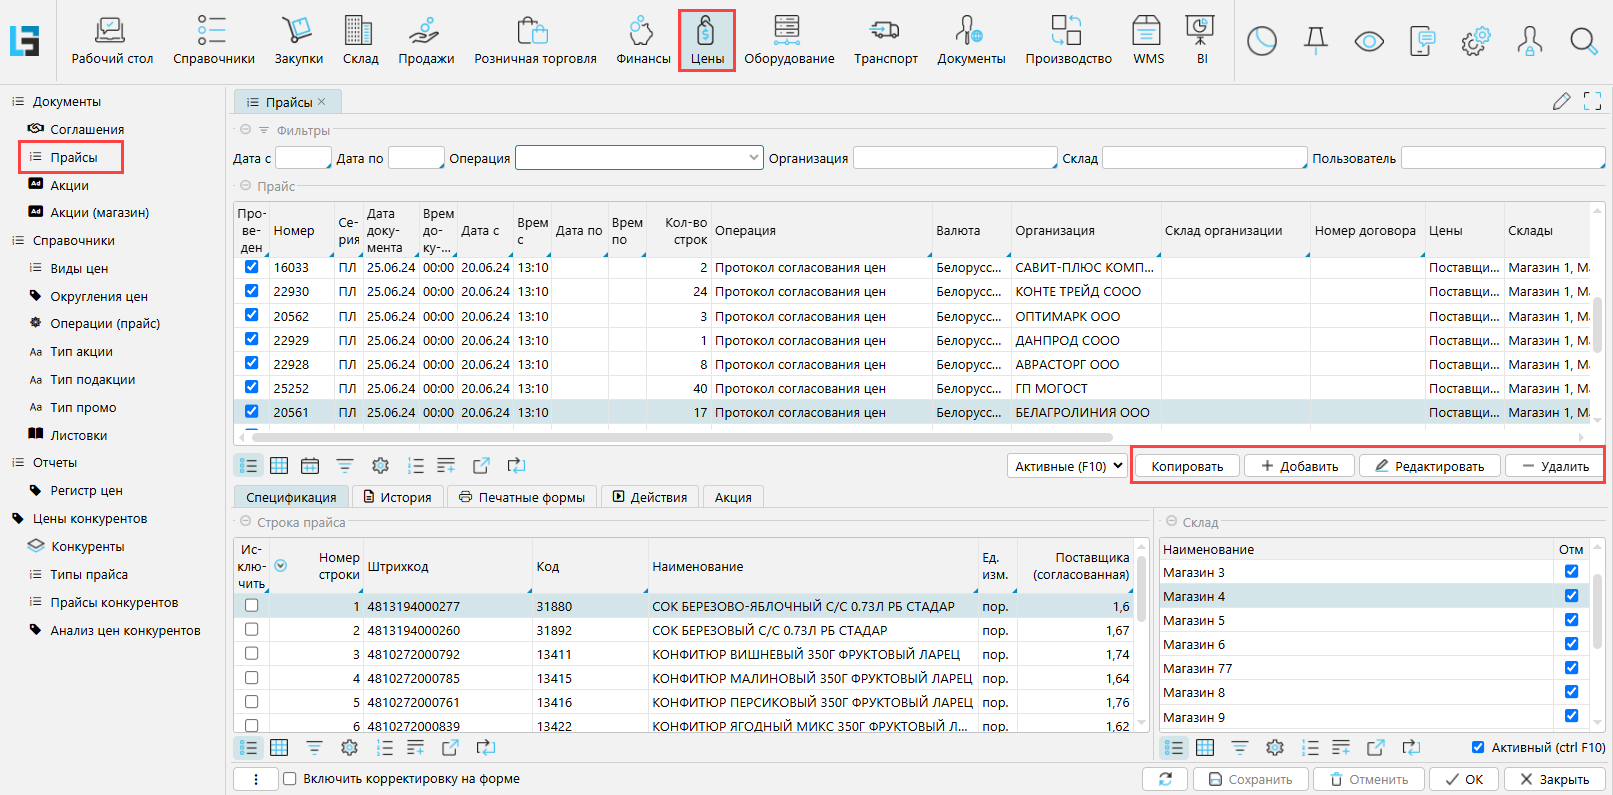Click the notifications pin icon in top bar
This screenshot has width=1613, height=795.
(x=1316, y=41)
